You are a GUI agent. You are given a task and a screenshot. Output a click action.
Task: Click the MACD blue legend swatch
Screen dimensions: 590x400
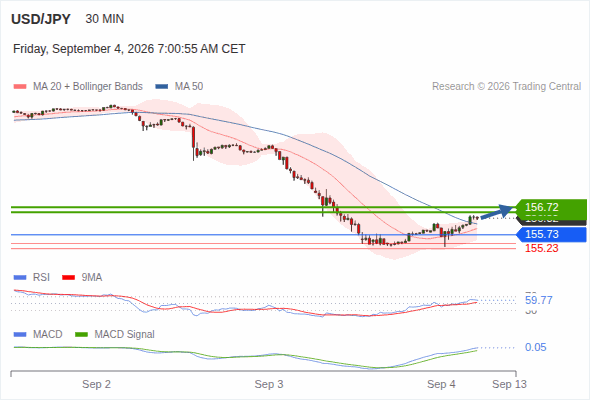coord(20,335)
